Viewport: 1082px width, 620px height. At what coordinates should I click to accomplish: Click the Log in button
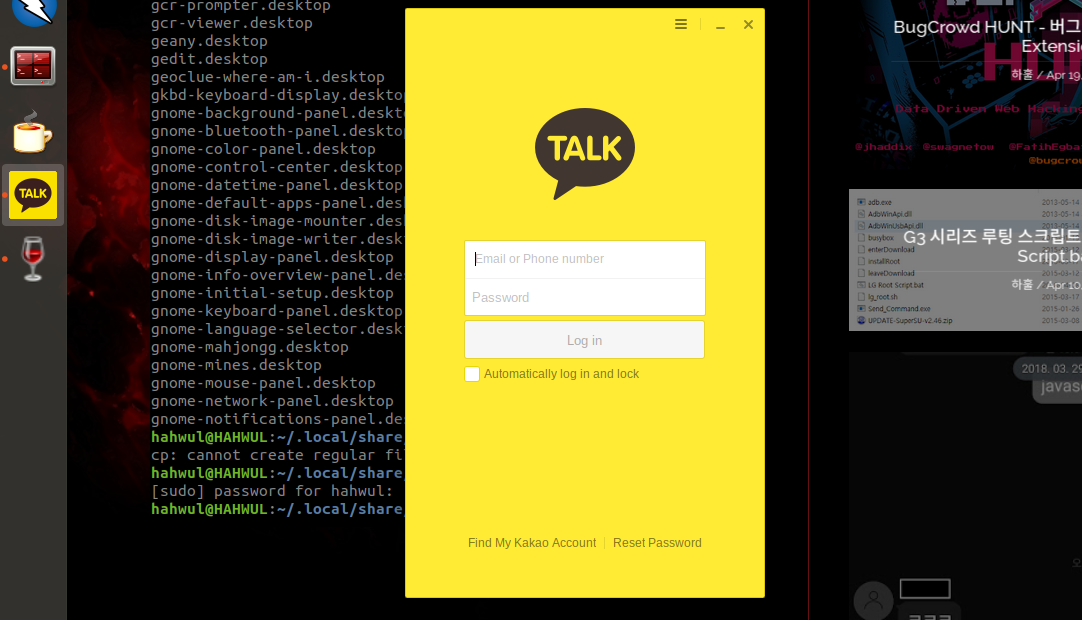[584, 340]
